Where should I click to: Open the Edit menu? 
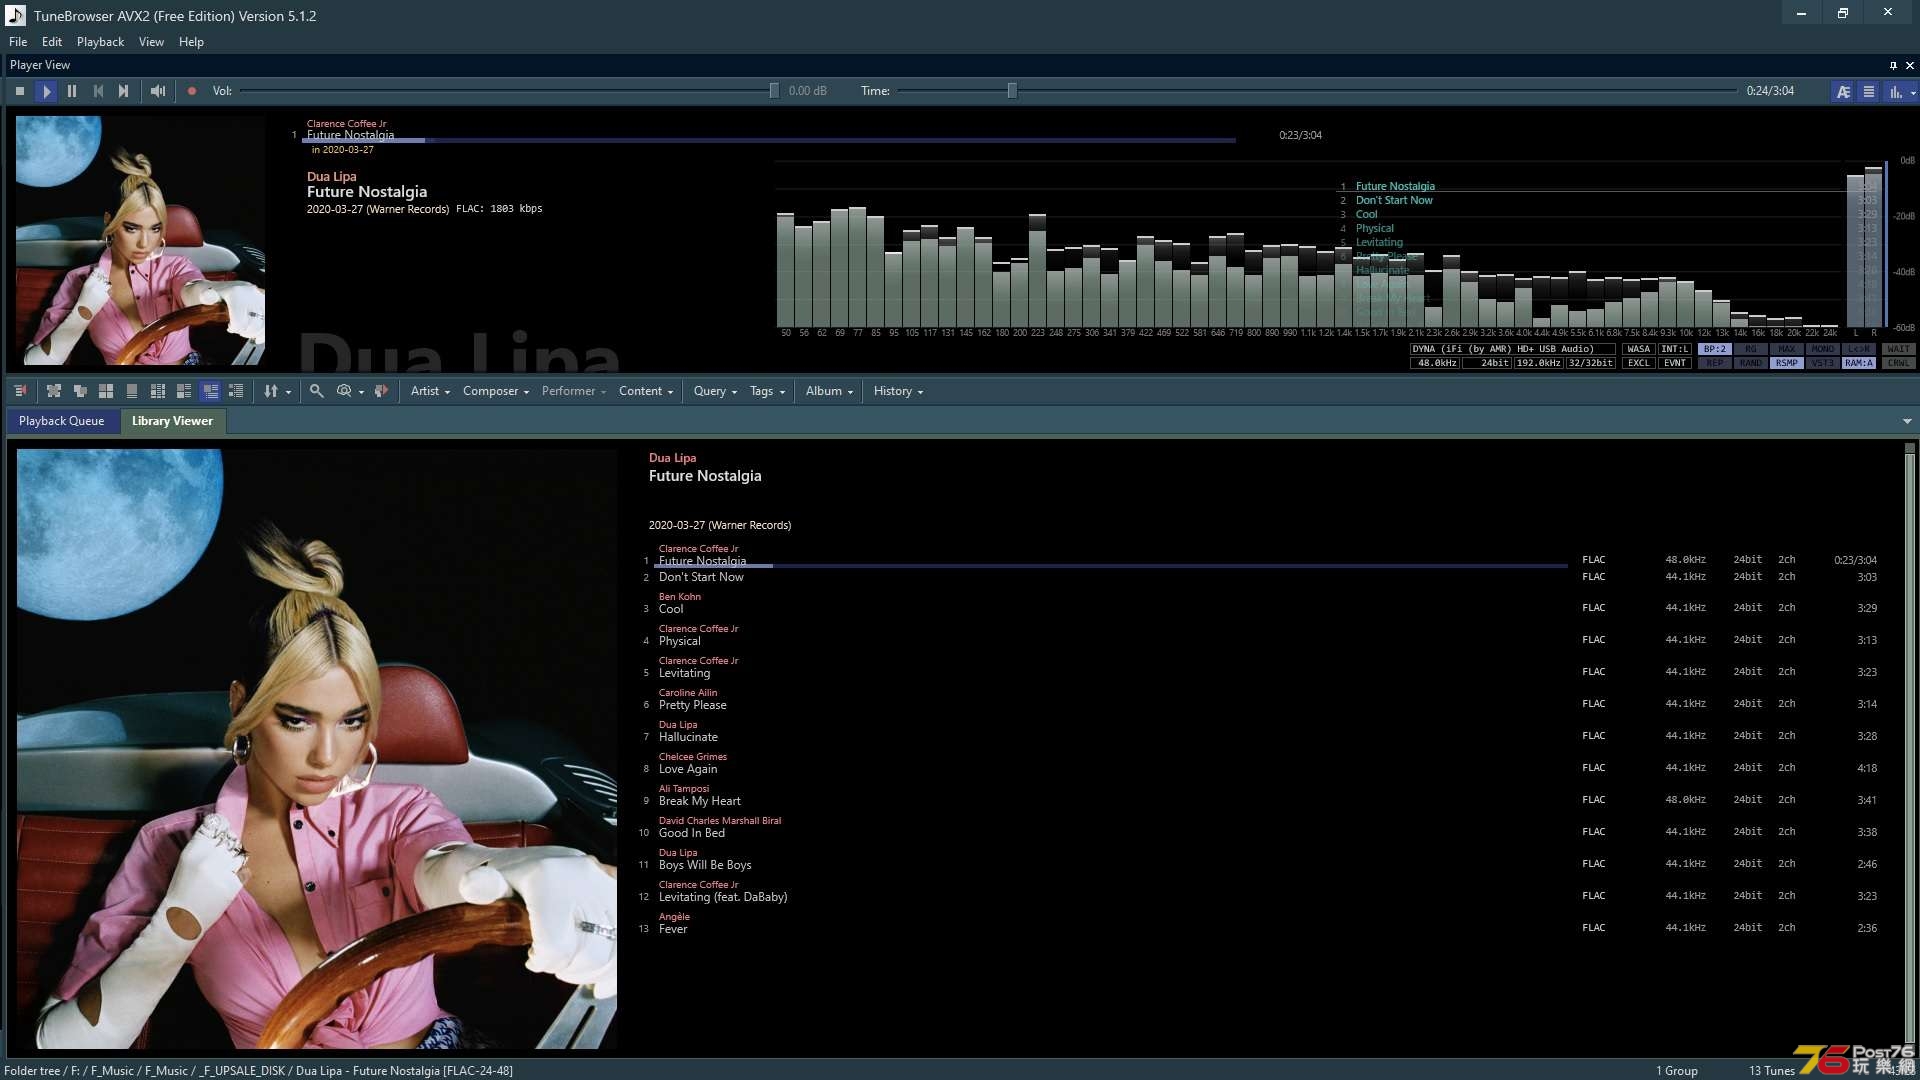point(52,42)
